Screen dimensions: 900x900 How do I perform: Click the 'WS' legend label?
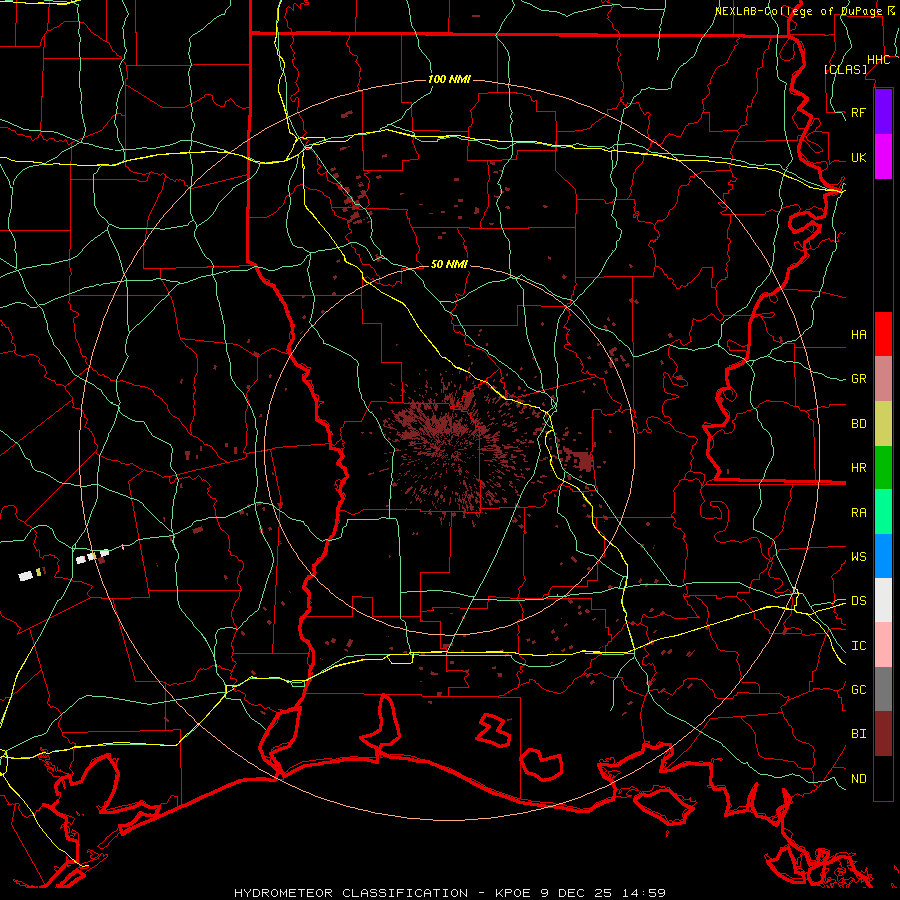pyautogui.click(x=858, y=557)
